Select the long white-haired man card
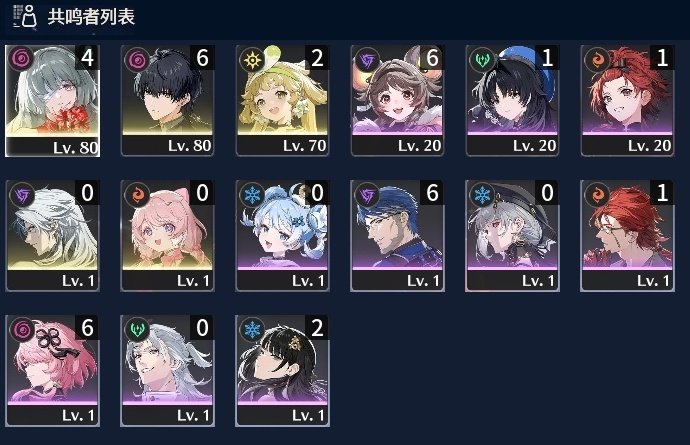Viewport: 690px width, 445px height. tap(52, 236)
